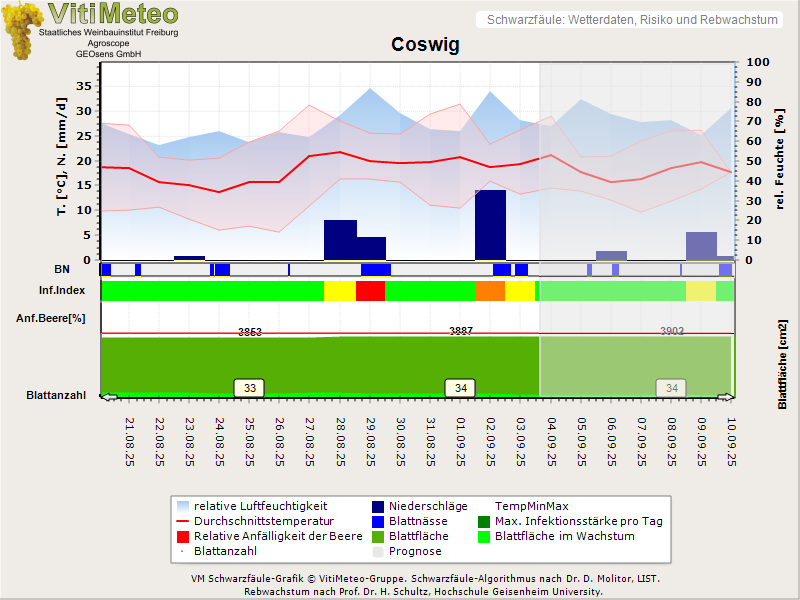Image resolution: width=800 pixels, height=600 pixels.
Task: Click the Agroscope text under the logo
Action: pyautogui.click(x=108, y=43)
